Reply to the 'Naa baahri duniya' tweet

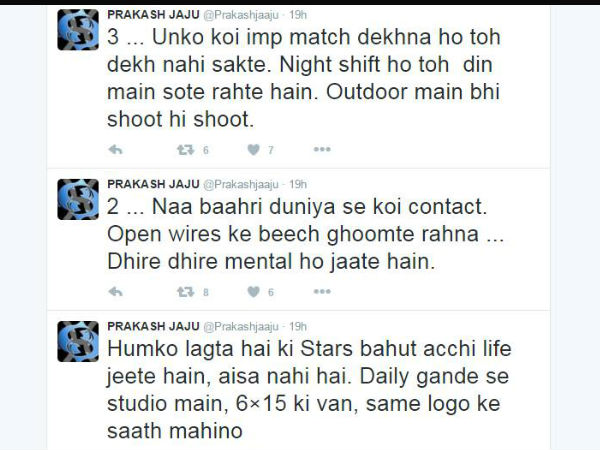tap(115, 292)
